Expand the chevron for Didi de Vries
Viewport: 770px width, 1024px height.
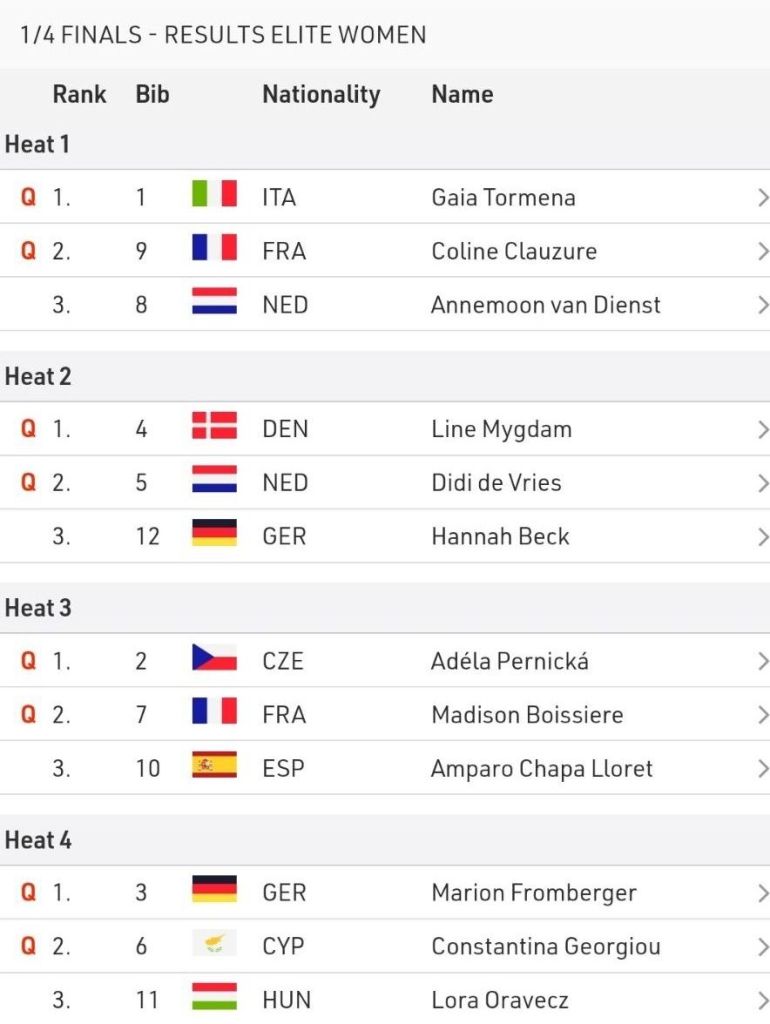click(x=762, y=483)
